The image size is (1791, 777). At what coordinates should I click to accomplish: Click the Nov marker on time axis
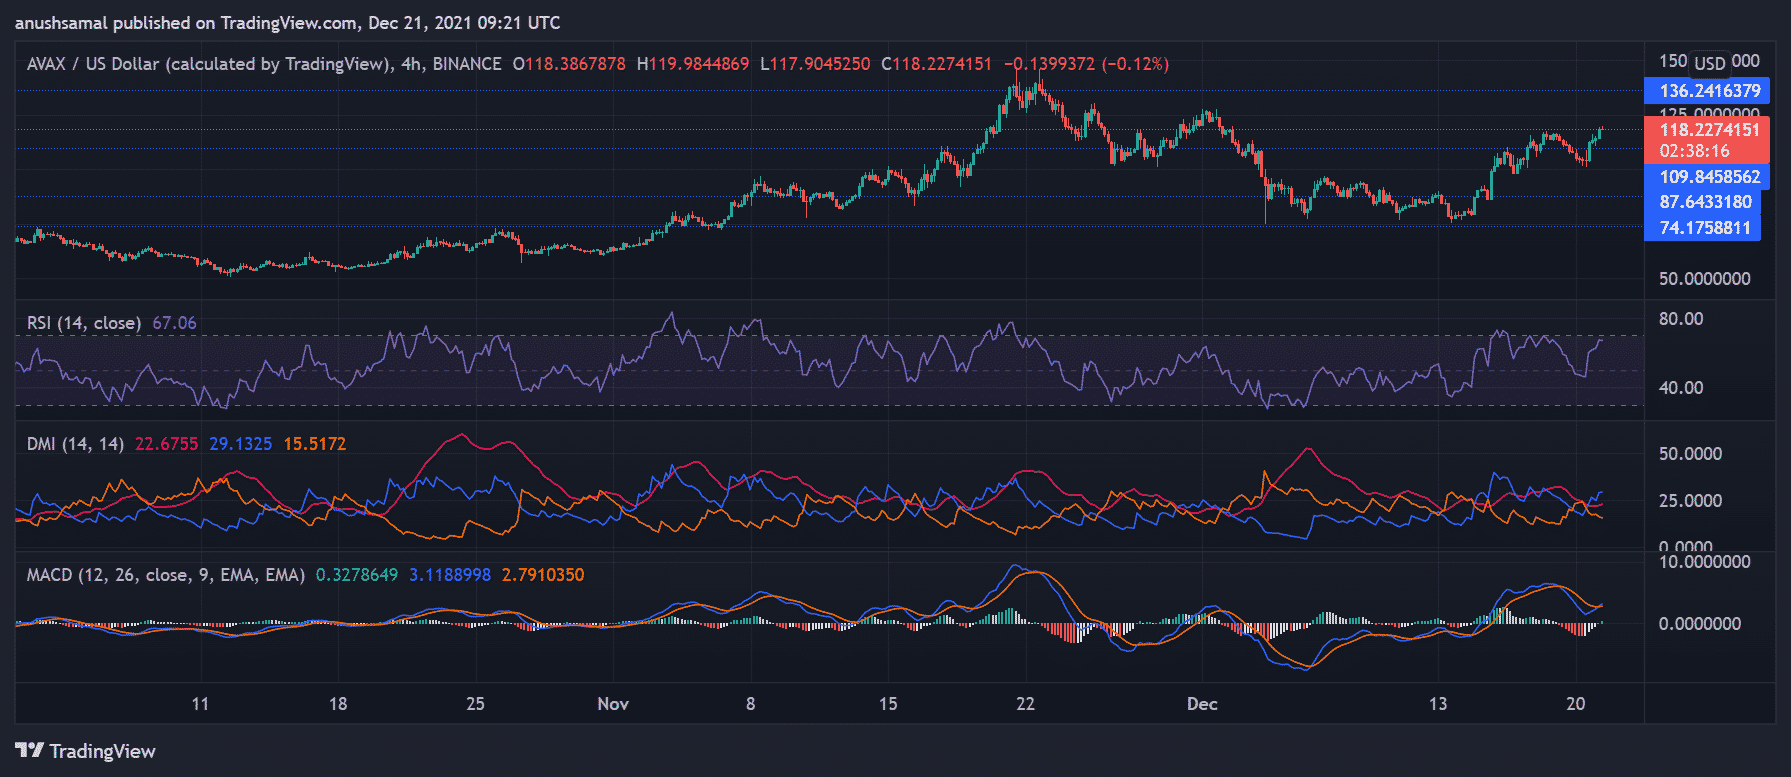click(x=612, y=704)
